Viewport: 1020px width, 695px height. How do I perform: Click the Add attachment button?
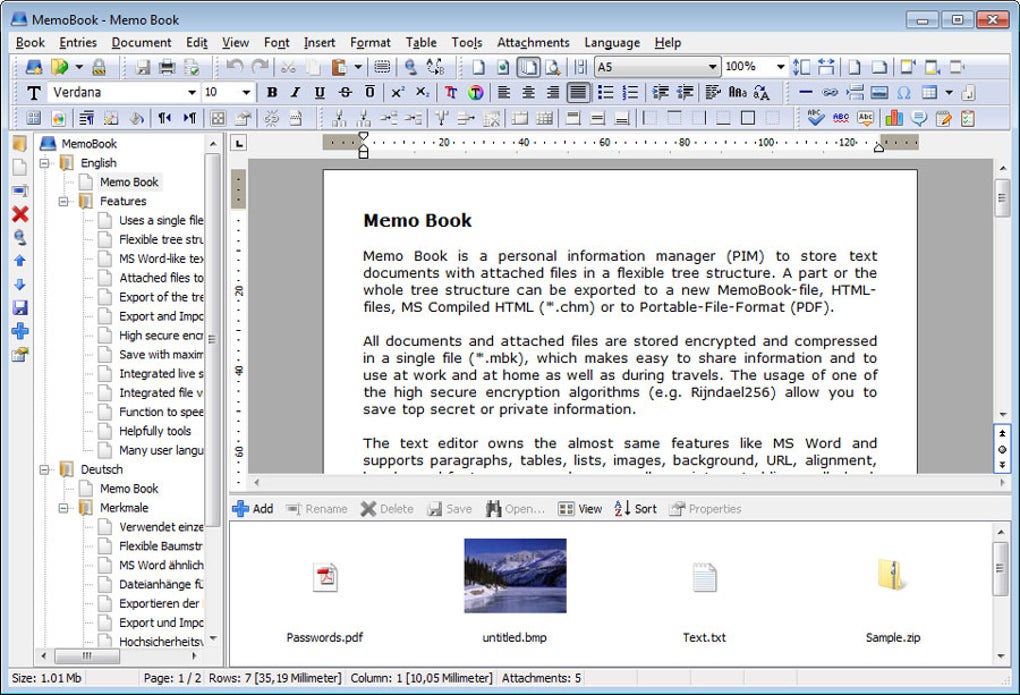point(253,509)
